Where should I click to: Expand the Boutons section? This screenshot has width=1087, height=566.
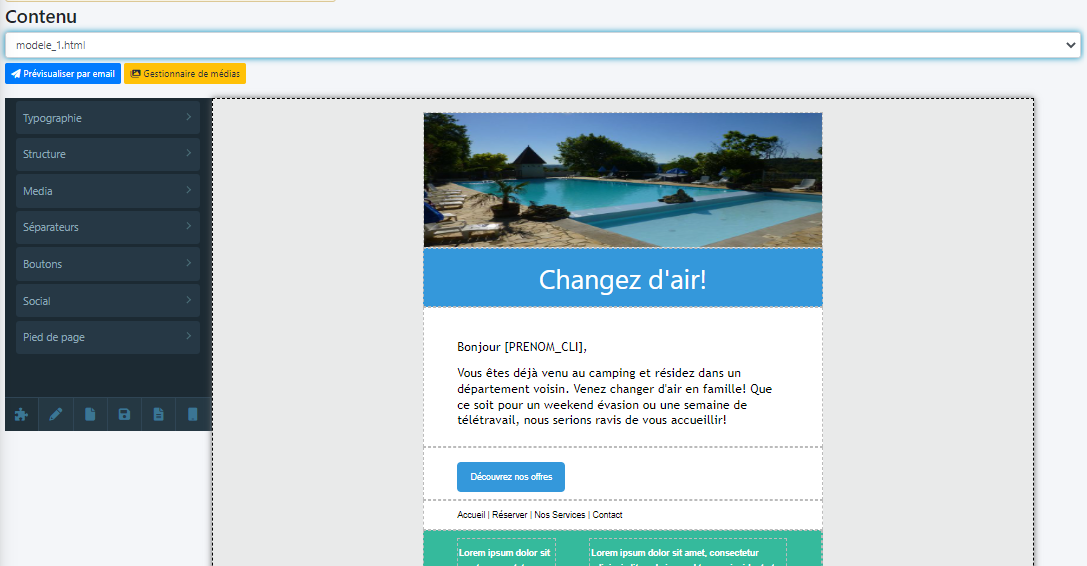pos(108,264)
